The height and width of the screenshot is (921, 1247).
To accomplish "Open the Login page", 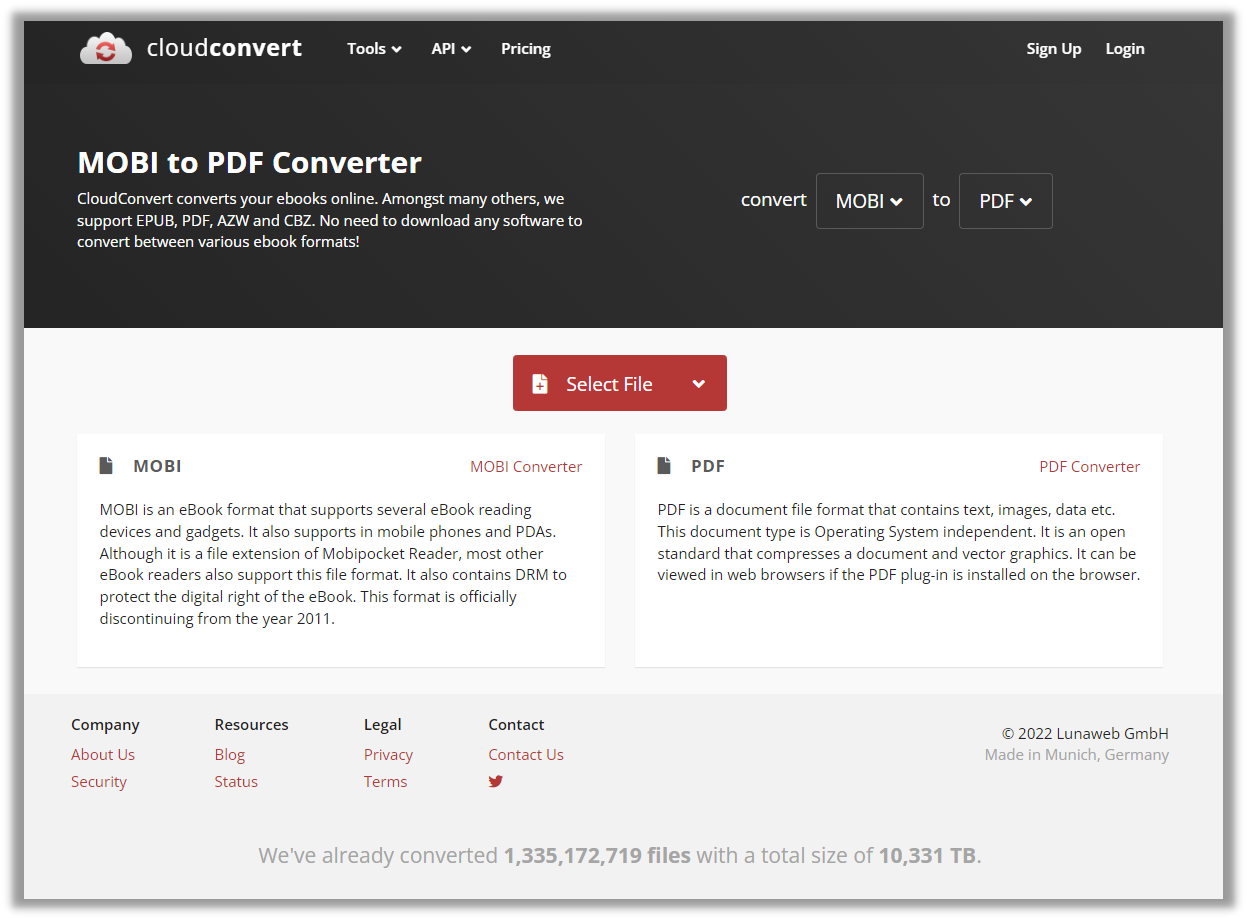I will click(1125, 49).
